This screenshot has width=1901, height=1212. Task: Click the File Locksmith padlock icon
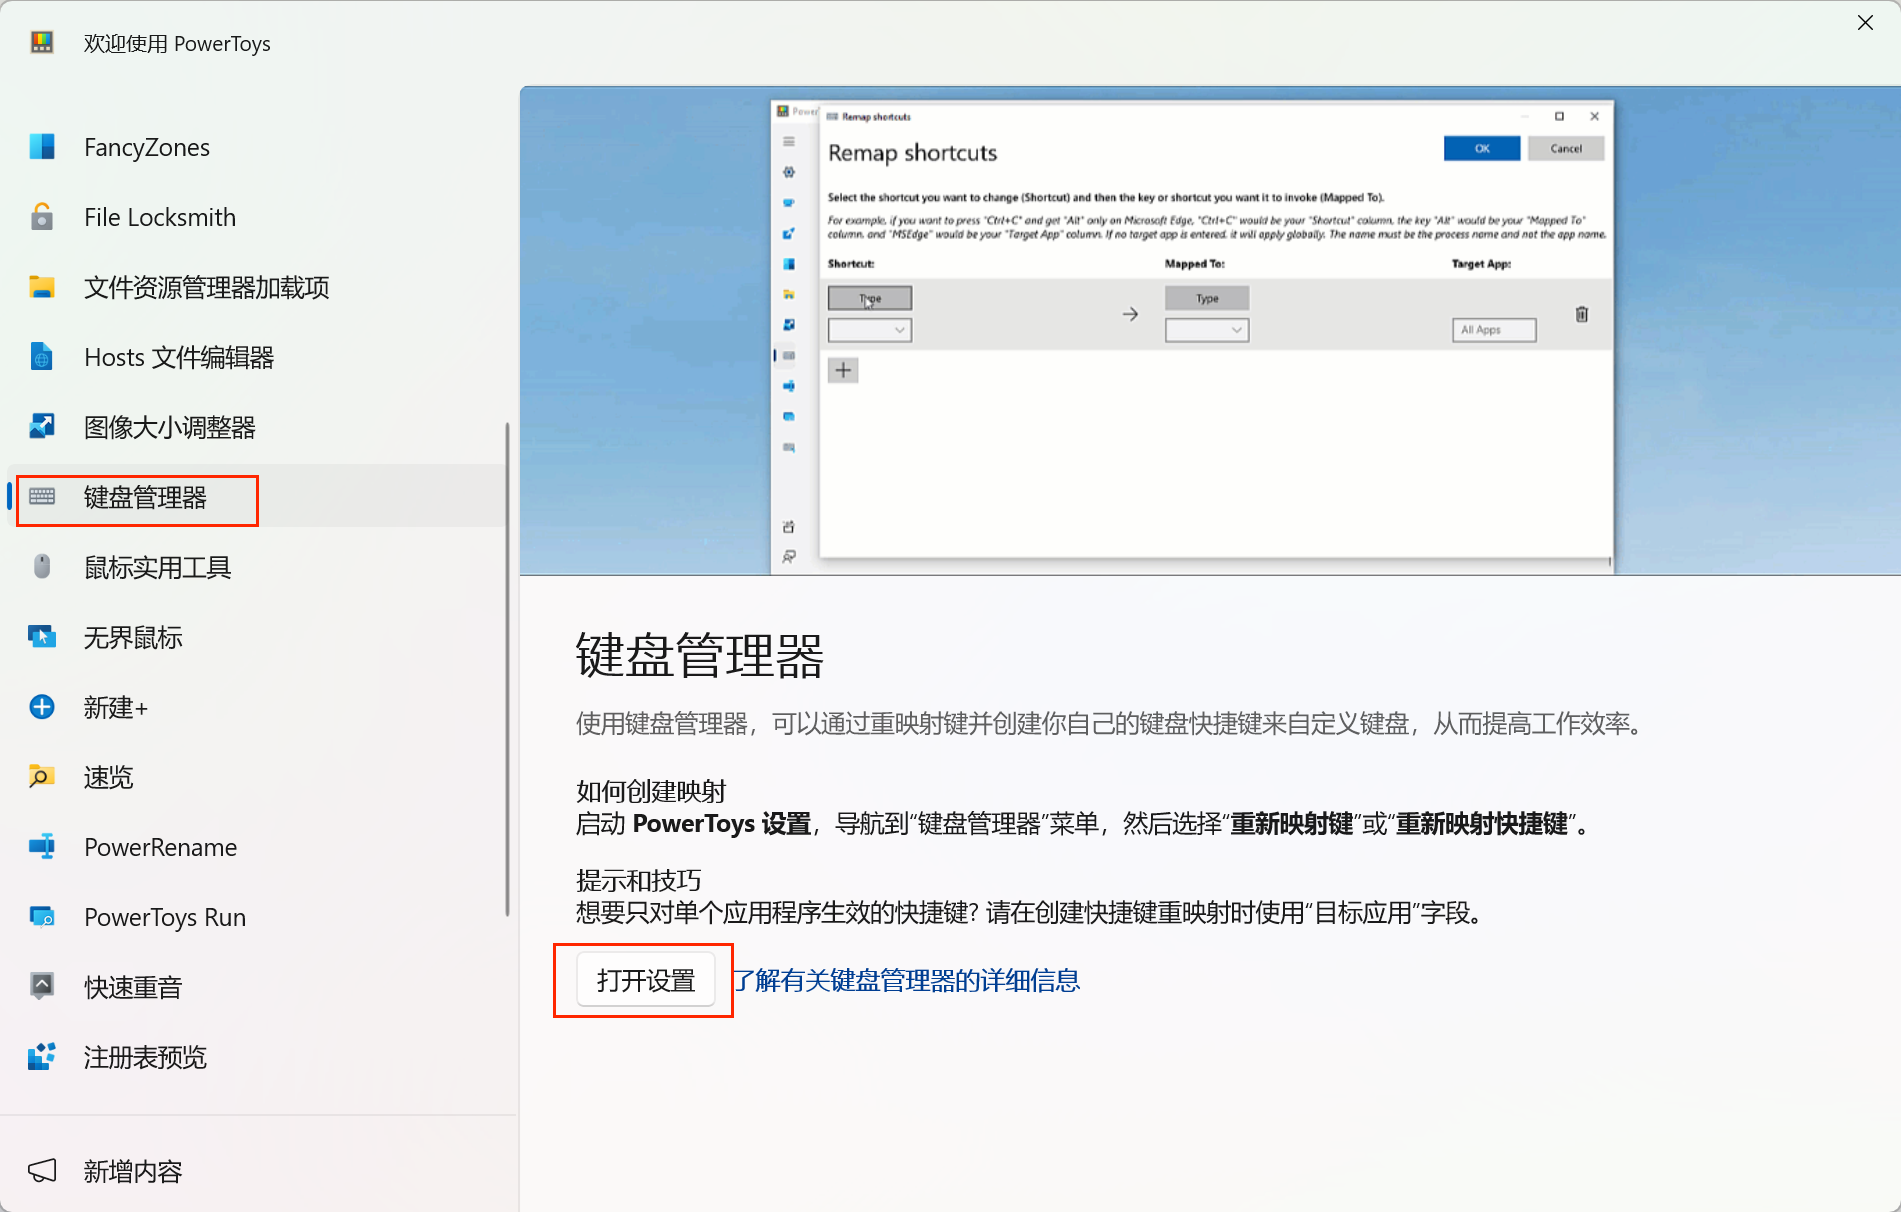click(x=41, y=217)
